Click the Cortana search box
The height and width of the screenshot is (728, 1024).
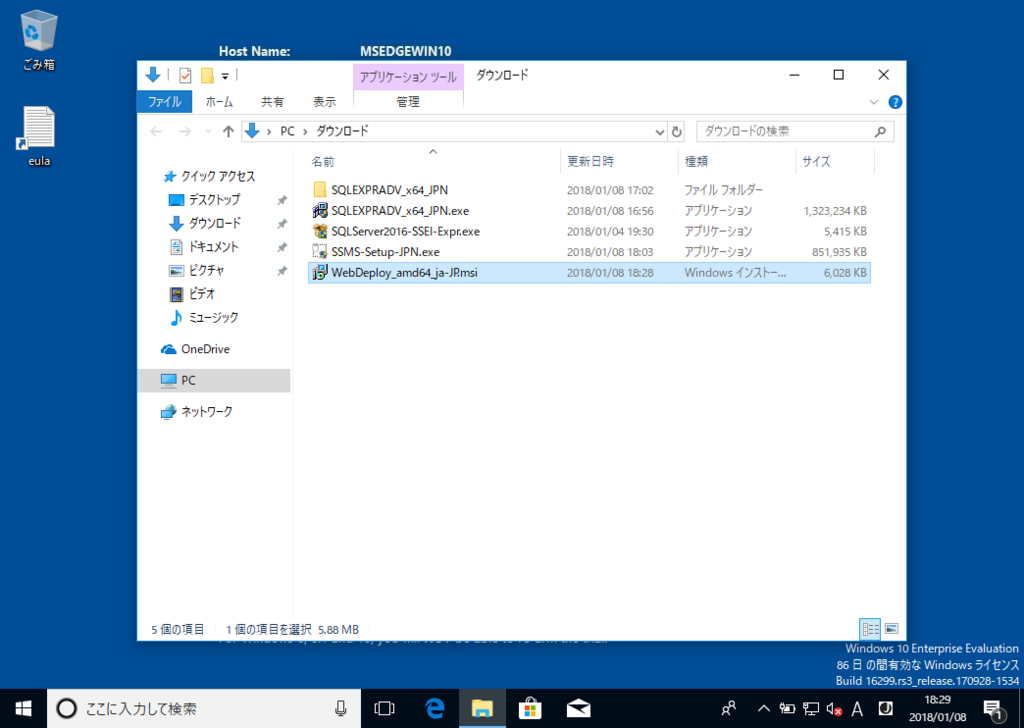tap(204, 708)
